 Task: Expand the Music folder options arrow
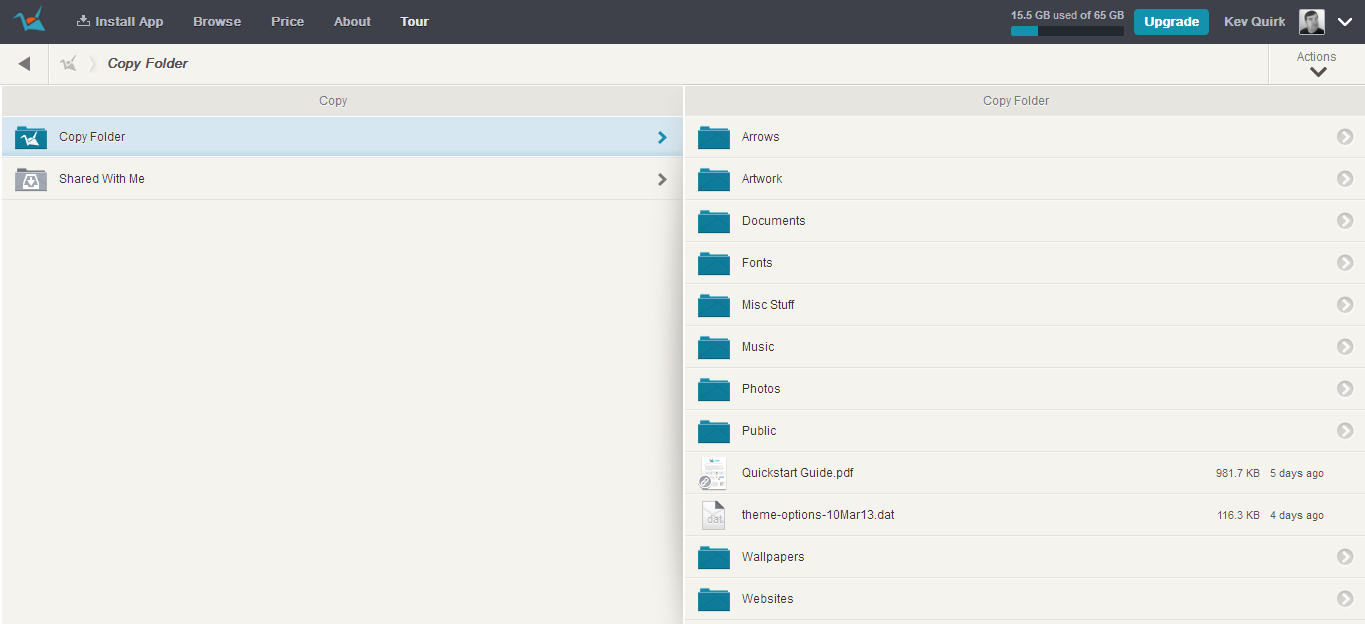click(x=1344, y=346)
